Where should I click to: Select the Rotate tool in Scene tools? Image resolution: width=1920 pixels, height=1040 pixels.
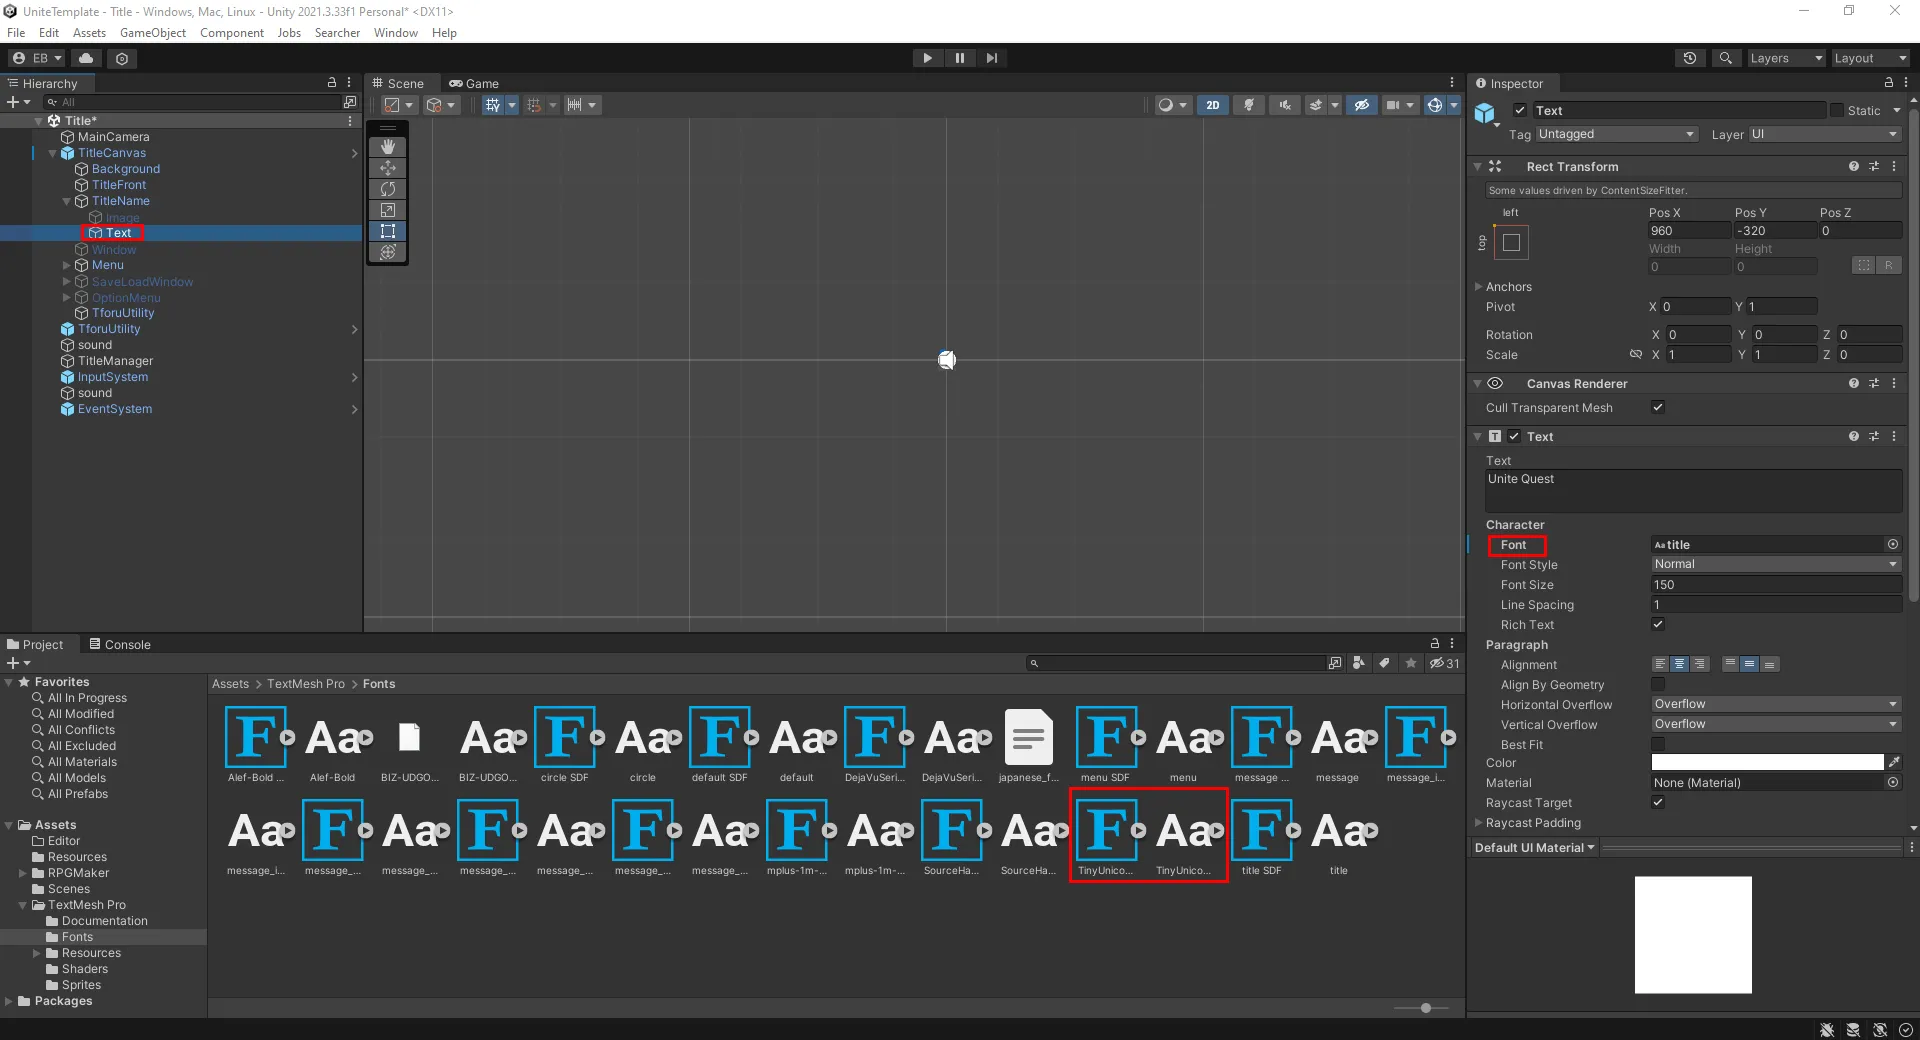coord(388,189)
